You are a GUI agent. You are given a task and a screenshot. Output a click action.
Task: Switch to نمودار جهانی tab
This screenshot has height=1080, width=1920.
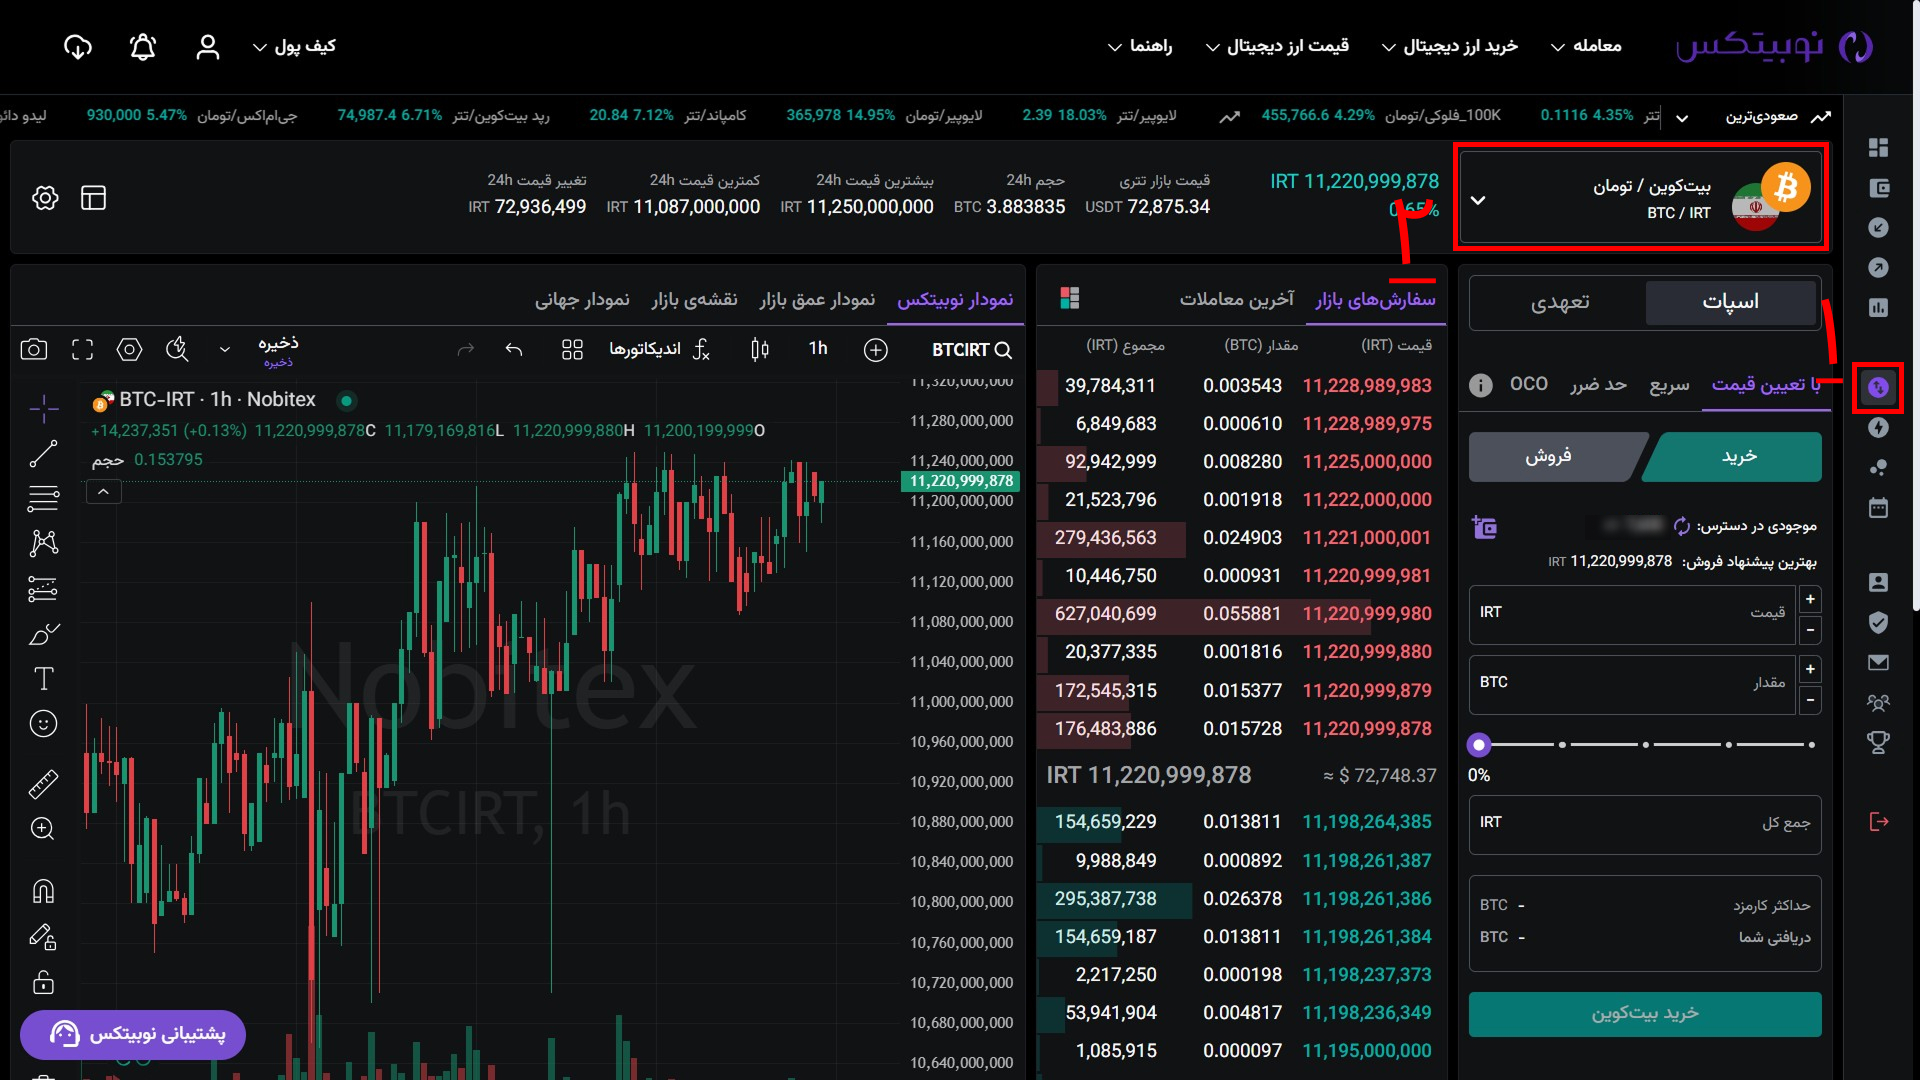pos(582,299)
